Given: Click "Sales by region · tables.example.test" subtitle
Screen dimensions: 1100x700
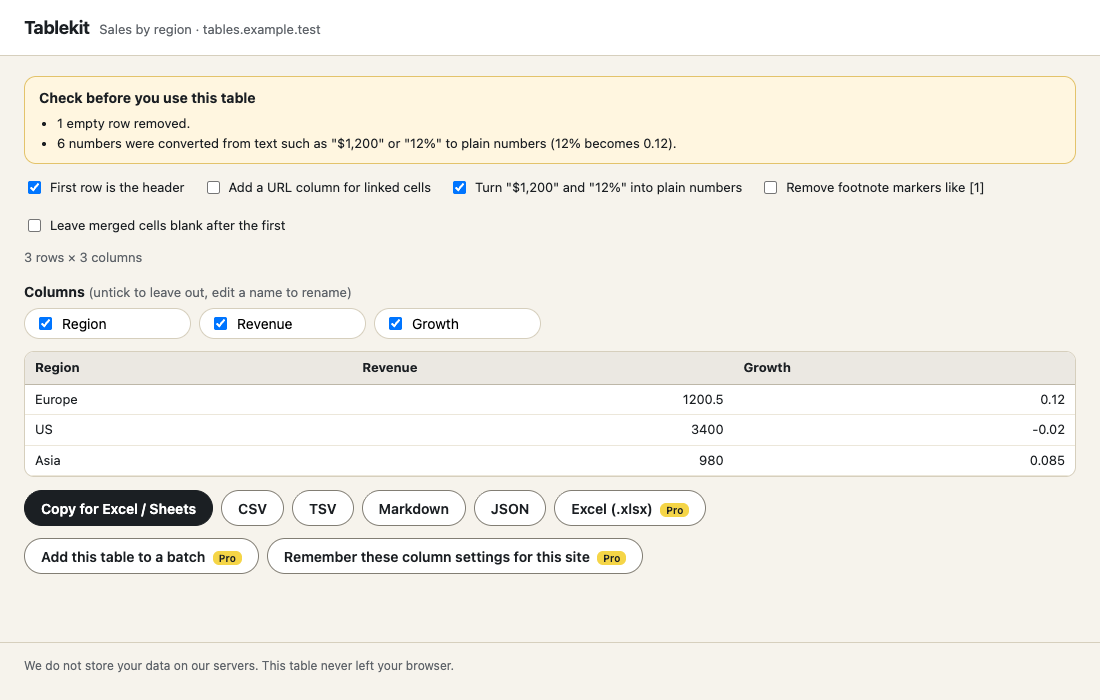Looking at the screenshot, I should 210,29.
